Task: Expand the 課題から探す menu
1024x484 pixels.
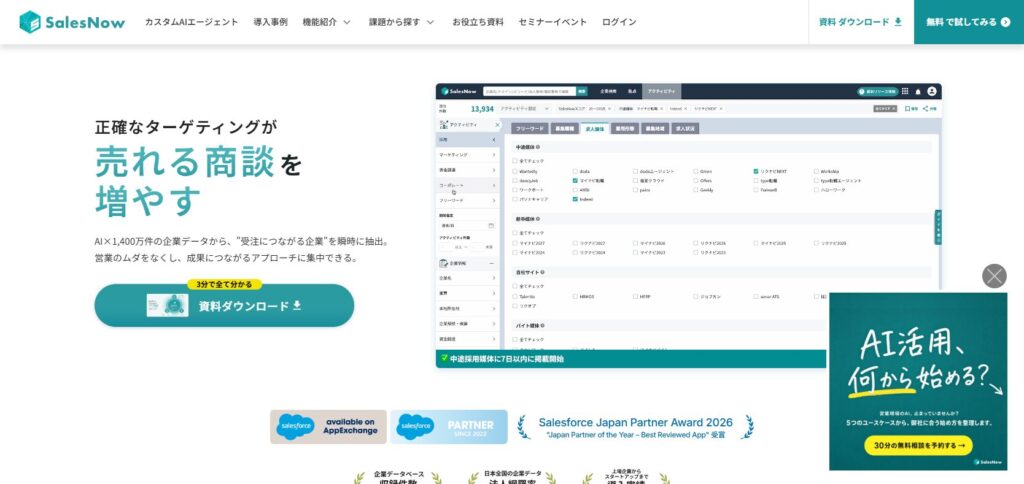Action: coord(402,22)
